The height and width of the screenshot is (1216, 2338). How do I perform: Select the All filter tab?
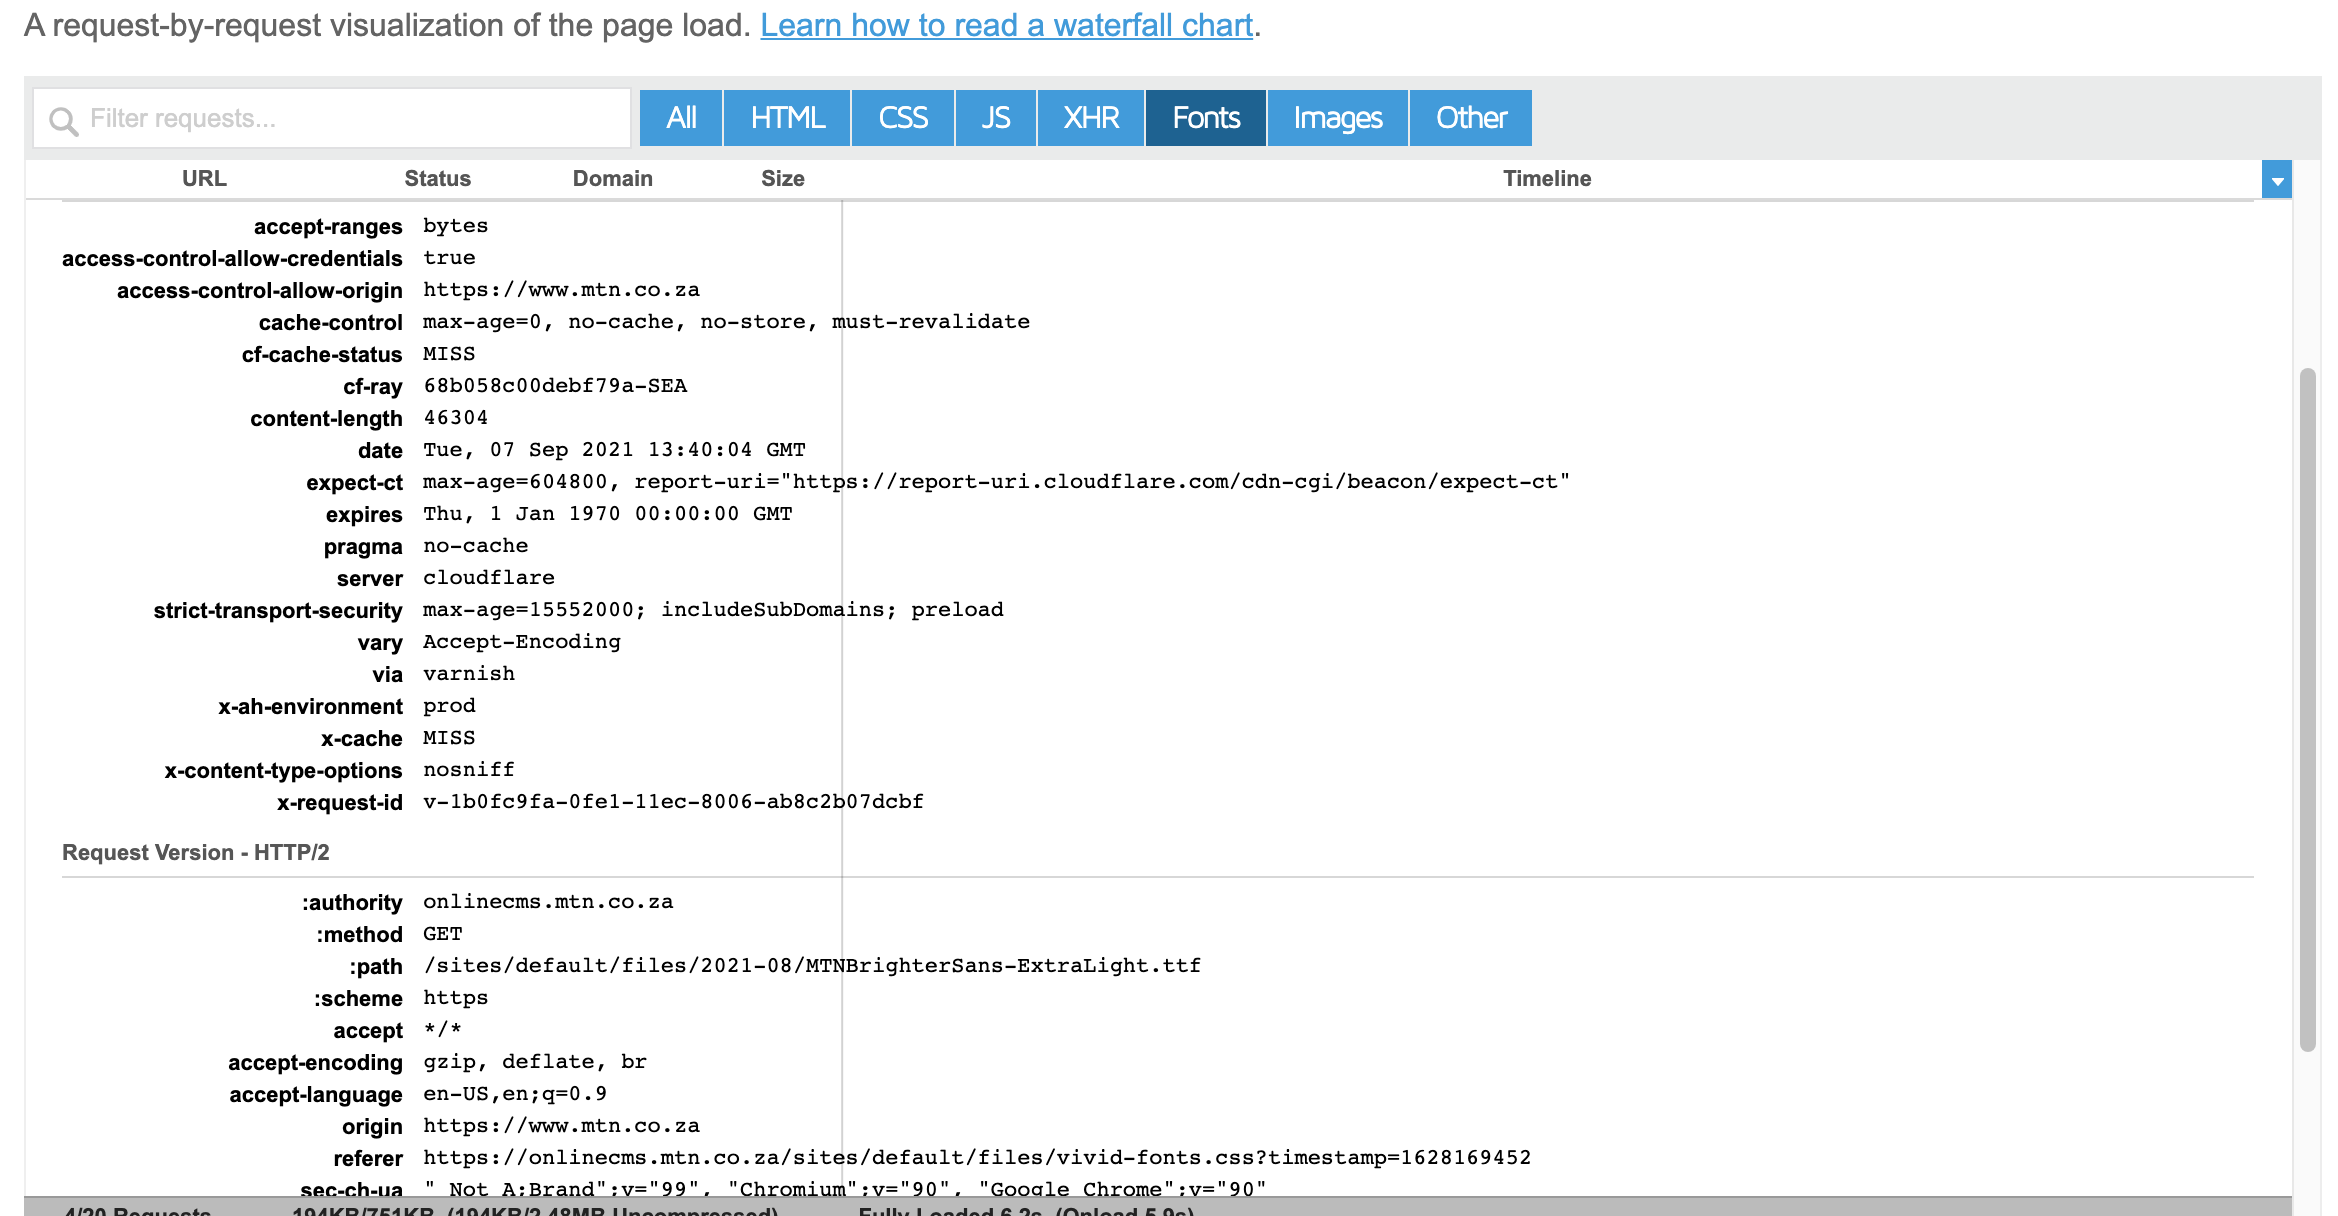(x=681, y=118)
